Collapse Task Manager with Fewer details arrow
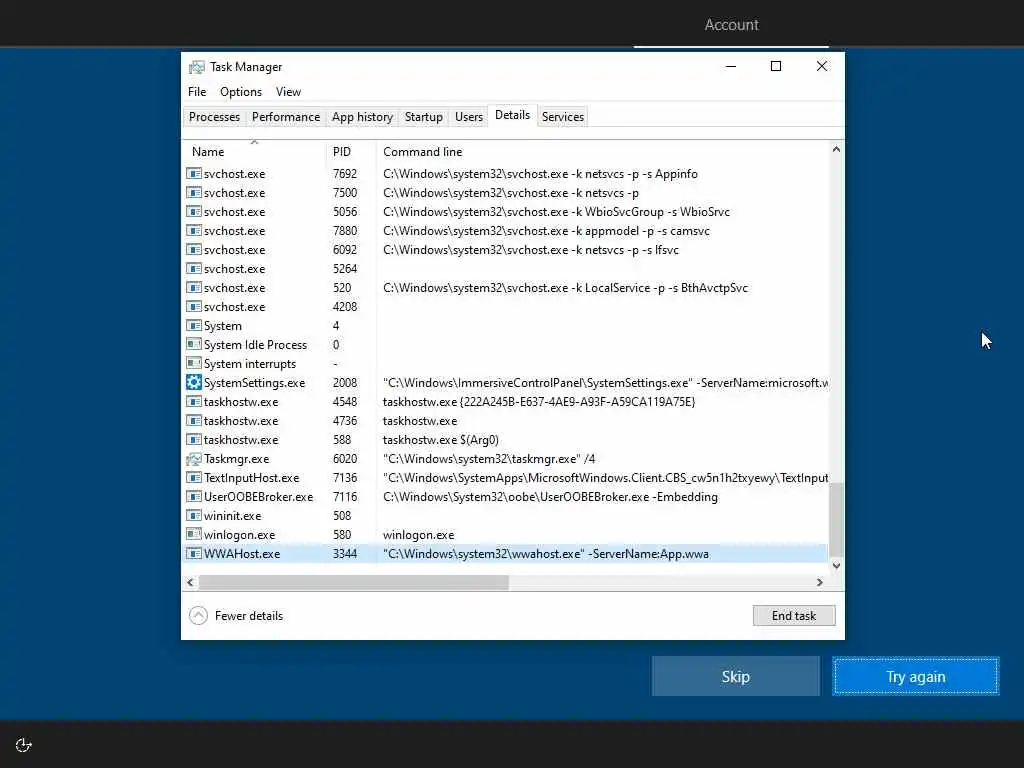Screen dimensions: 1024x768 [x=199, y=616]
